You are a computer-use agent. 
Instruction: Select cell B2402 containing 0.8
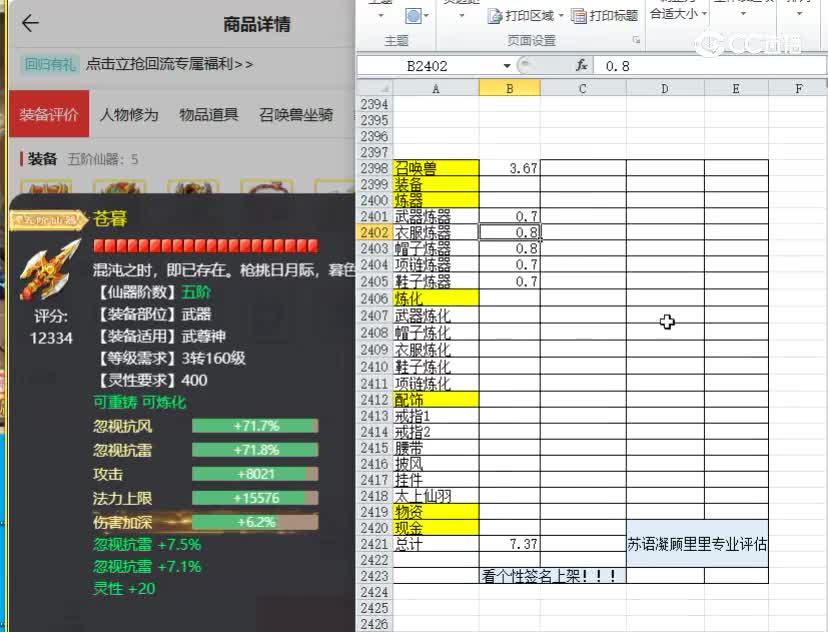pyautogui.click(x=509, y=232)
